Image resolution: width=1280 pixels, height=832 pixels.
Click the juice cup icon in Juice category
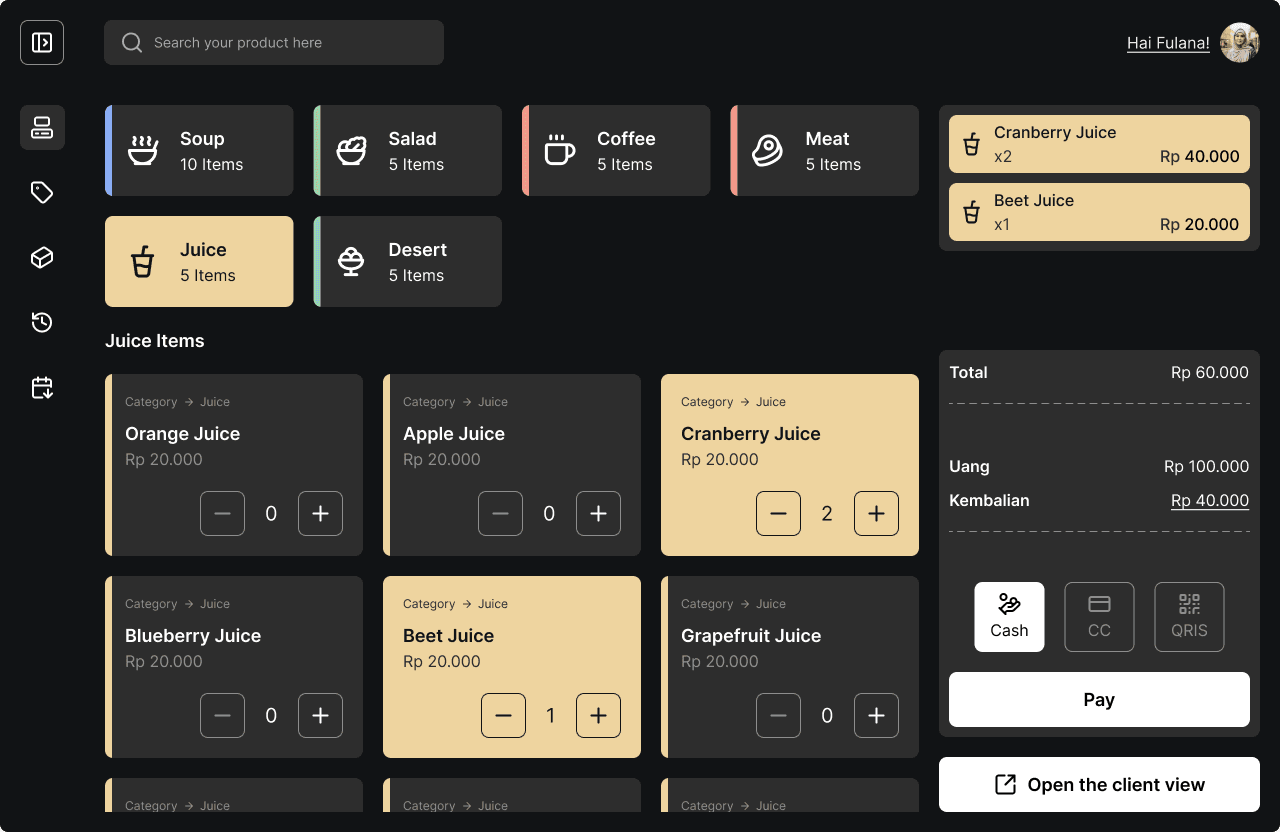click(x=143, y=262)
